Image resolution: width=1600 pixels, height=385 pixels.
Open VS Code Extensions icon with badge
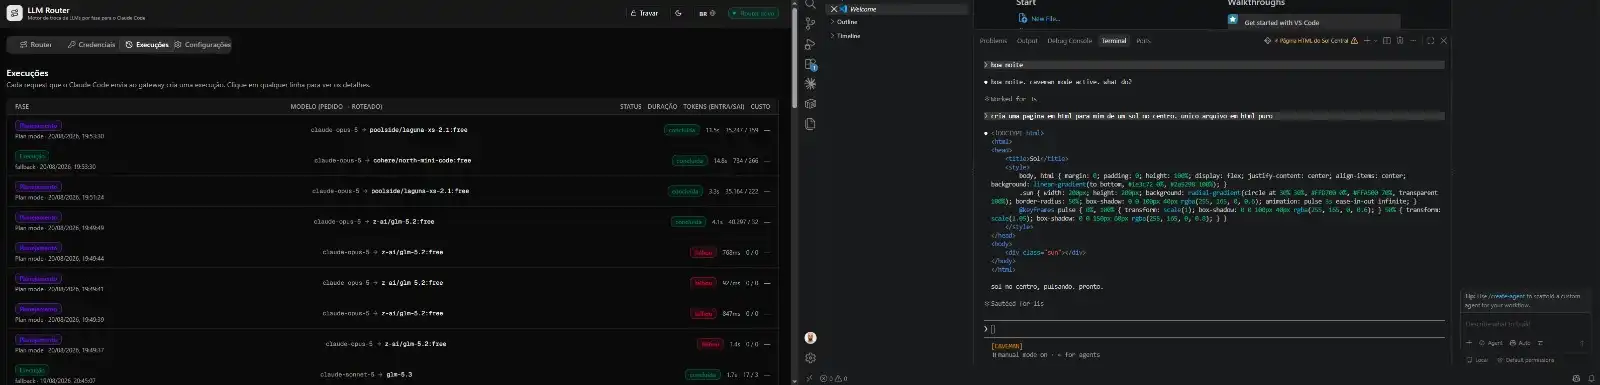pos(810,64)
